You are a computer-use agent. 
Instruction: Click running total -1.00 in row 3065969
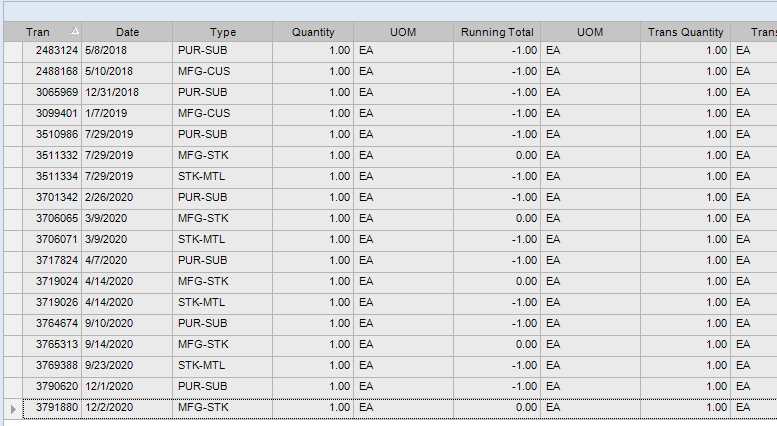524,92
